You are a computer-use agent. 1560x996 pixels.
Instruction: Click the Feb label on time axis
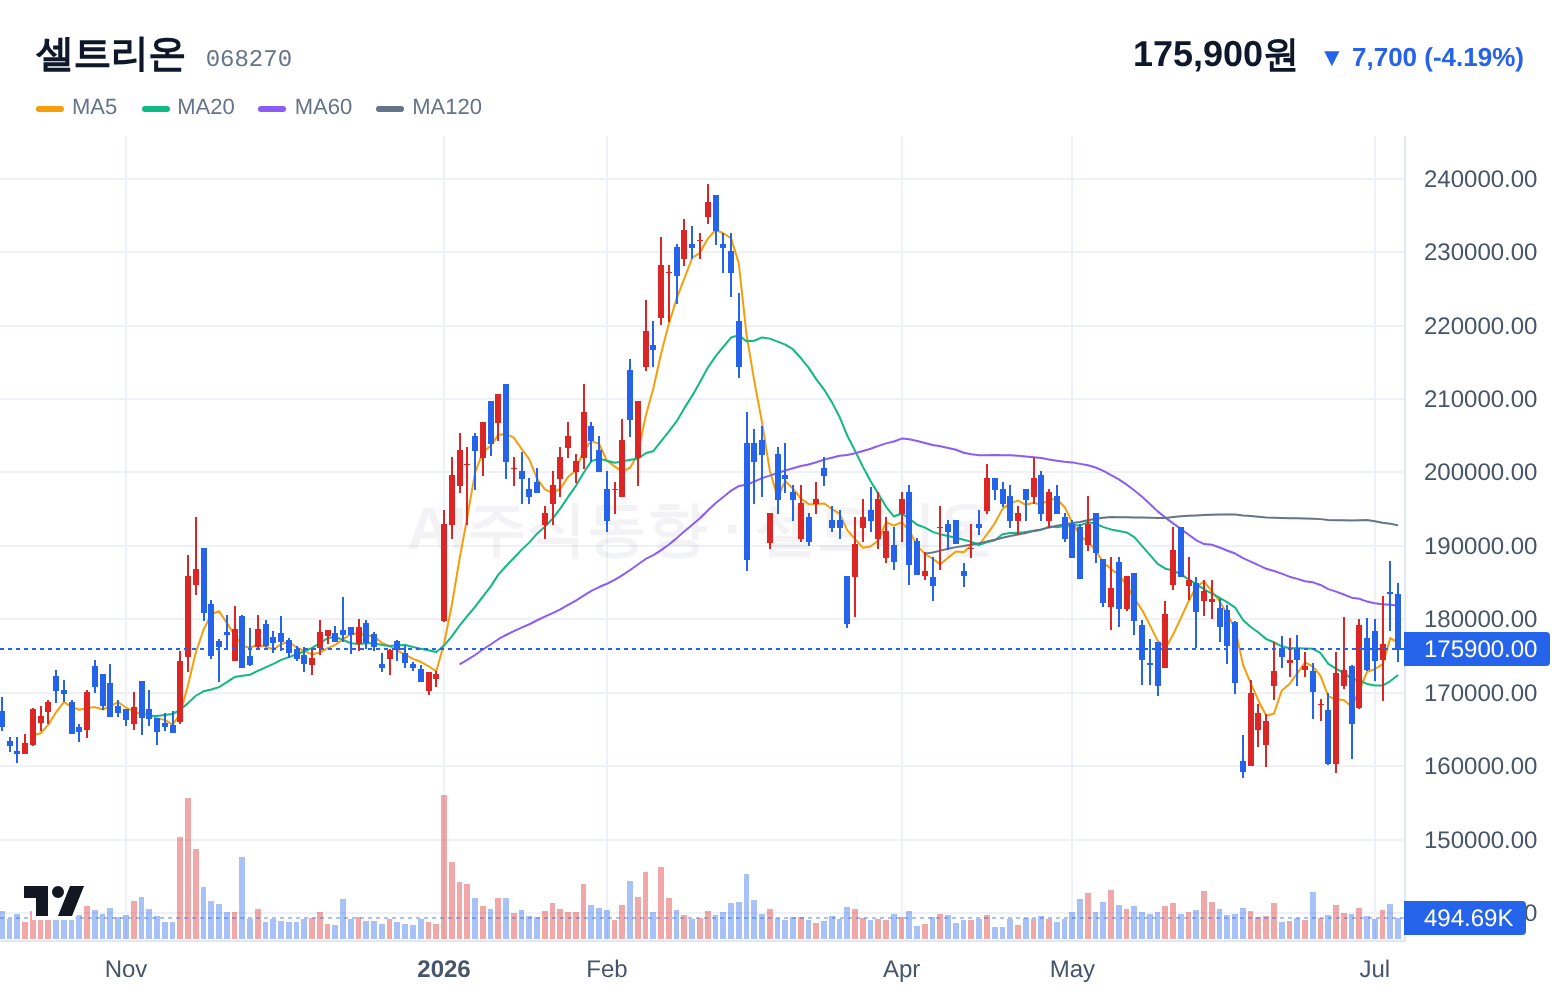coord(606,969)
